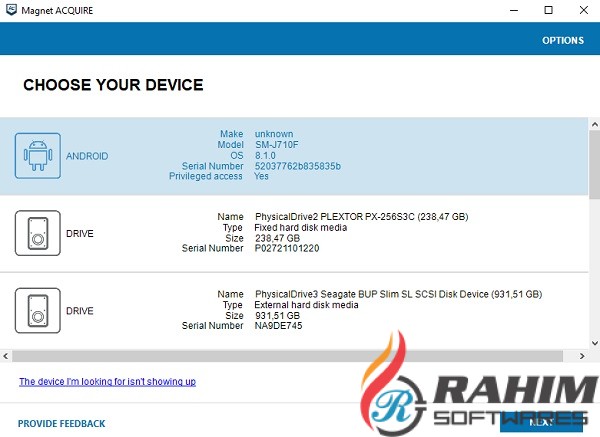Screen dimensions: 600x437
Task: Click 'External hard disk media' type
Action: (x=307, y=305)
